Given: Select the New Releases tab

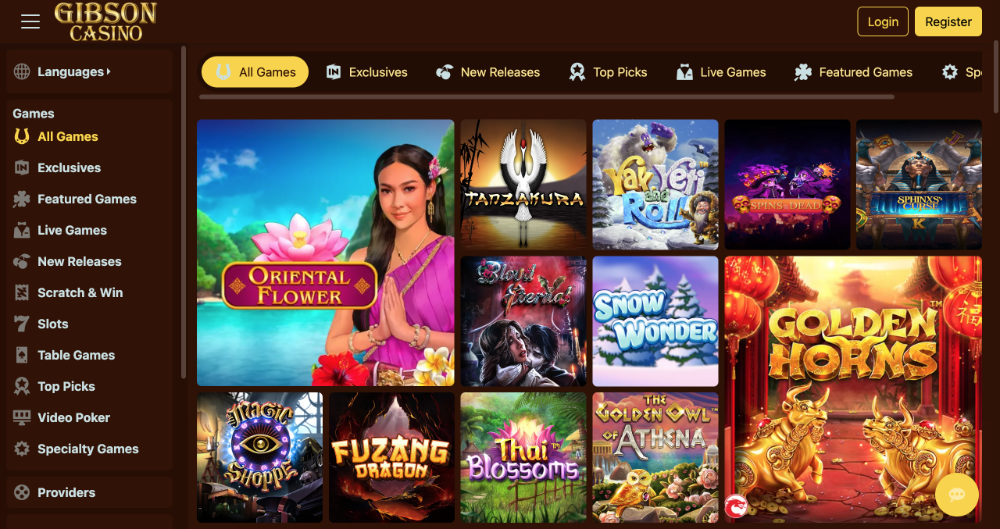Looking at the screenshot, I should 488,72.
